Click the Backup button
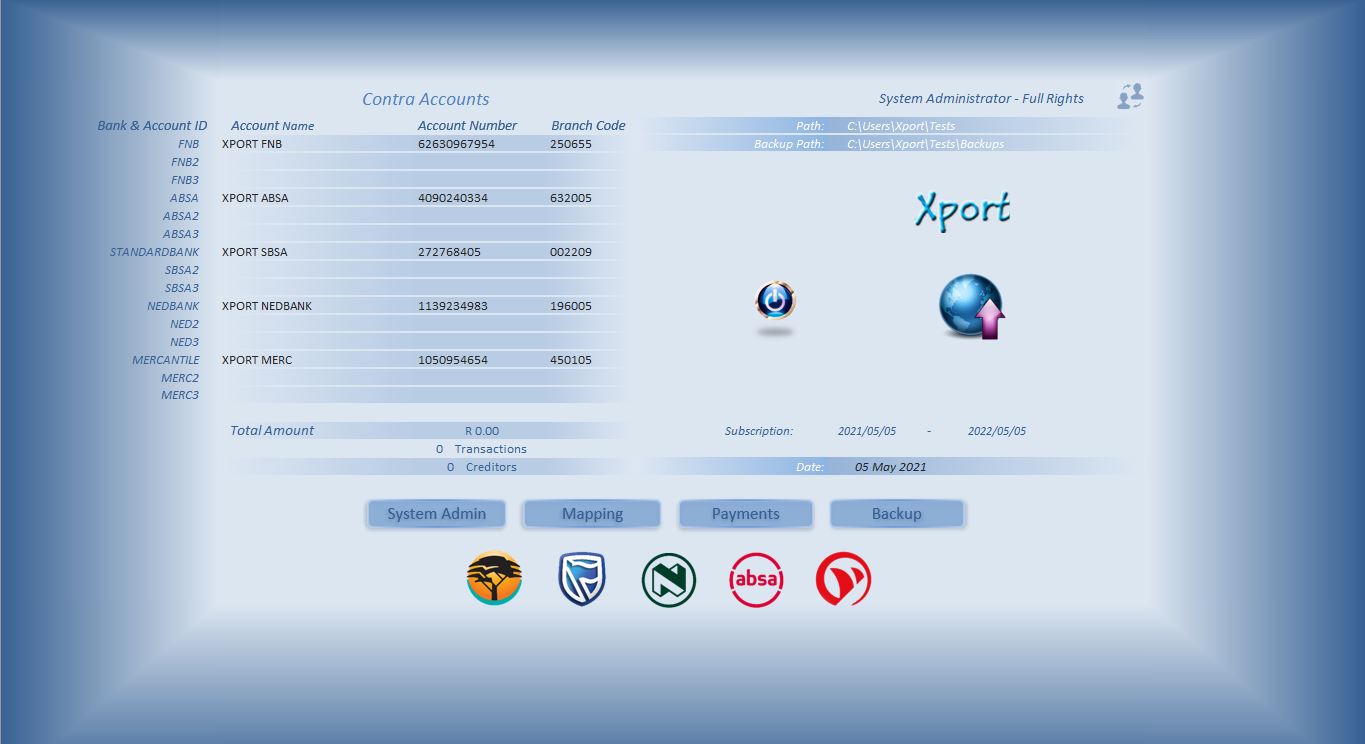1365x744 pixels. click(896, 514)
